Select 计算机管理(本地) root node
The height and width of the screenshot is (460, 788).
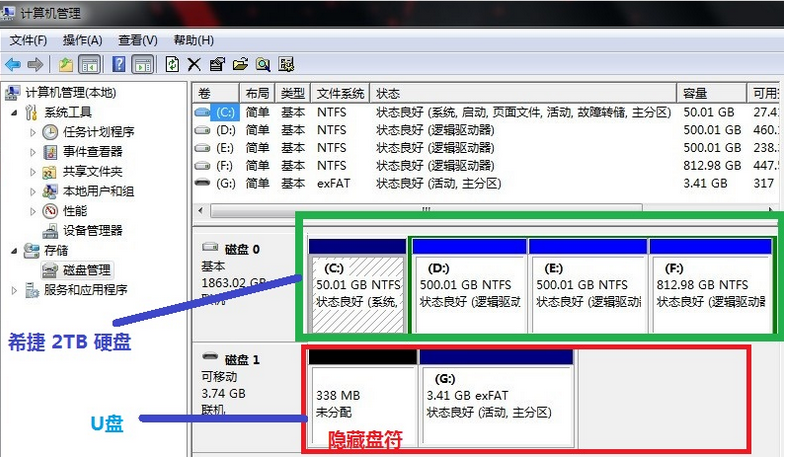70,93
